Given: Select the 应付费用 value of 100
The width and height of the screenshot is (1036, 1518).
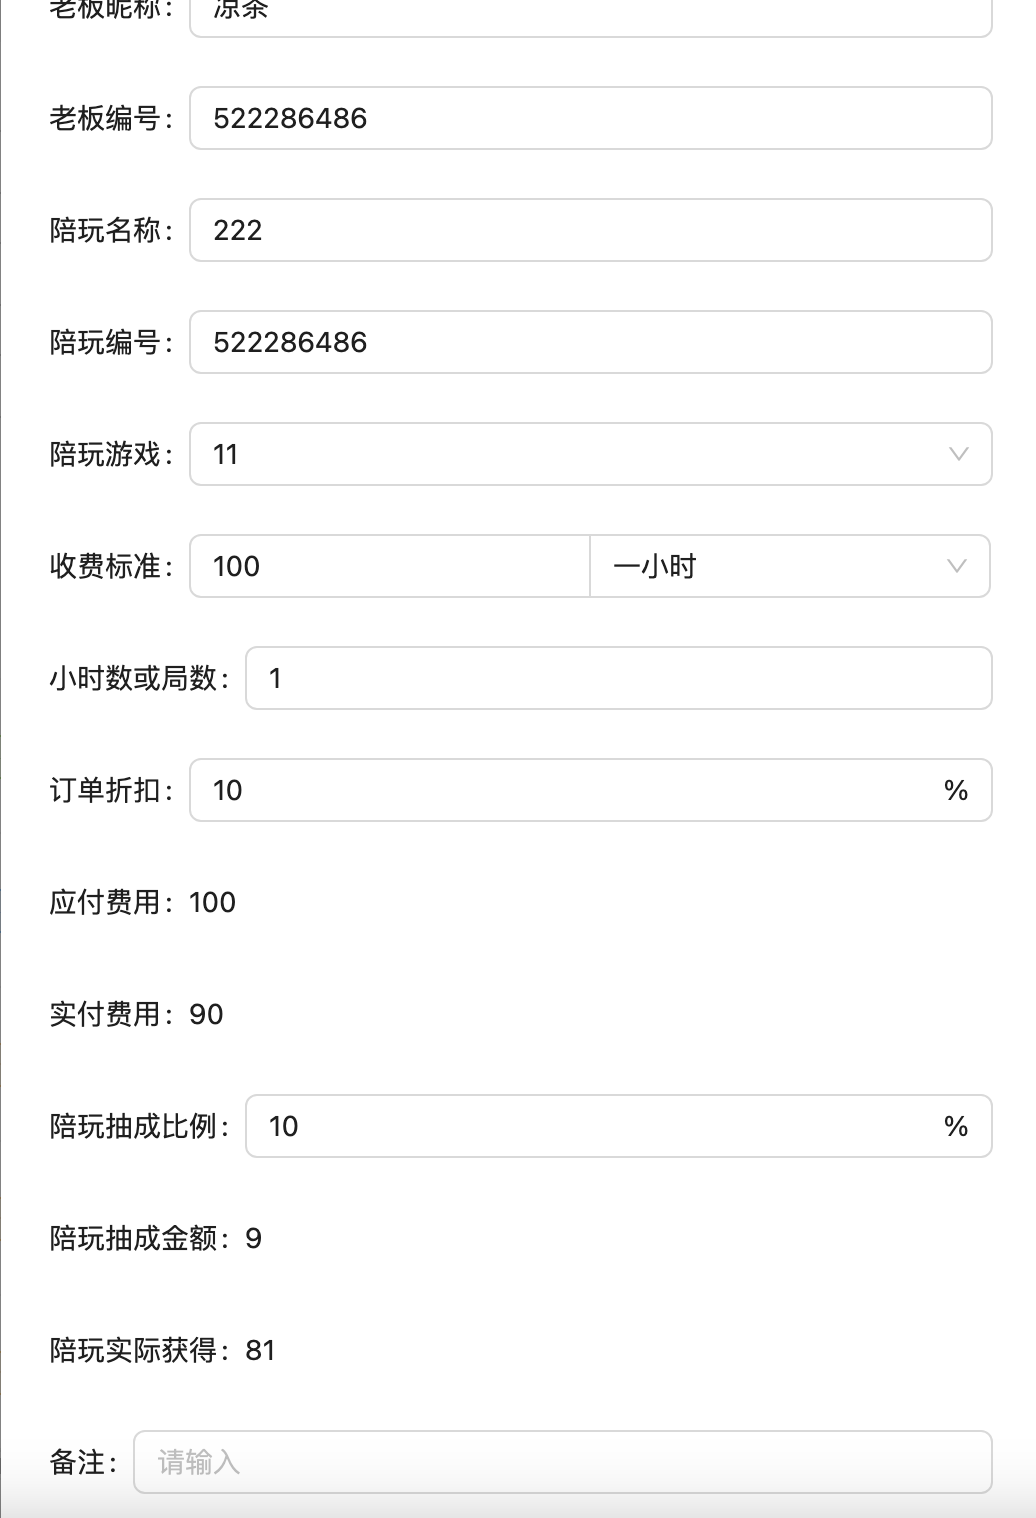Looking at the screenshot, I should [x=214, y=902].
